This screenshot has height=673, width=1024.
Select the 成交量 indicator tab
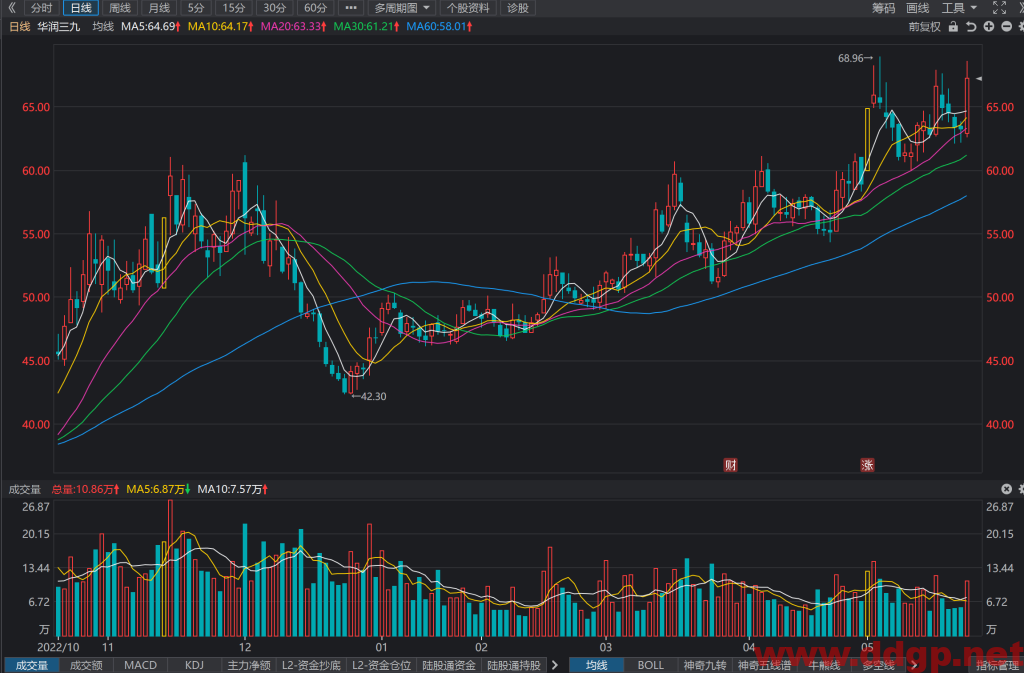[x=31, y=665]
